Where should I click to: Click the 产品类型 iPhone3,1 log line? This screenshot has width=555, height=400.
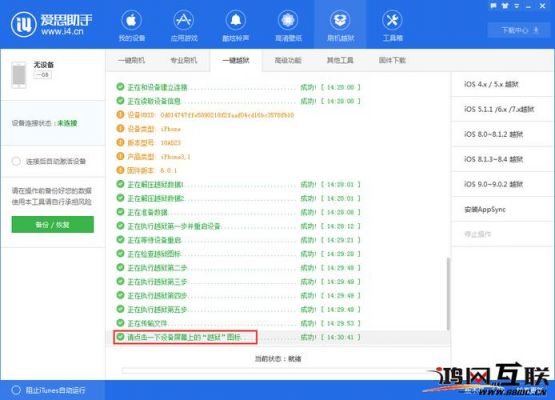click(153, 157)
